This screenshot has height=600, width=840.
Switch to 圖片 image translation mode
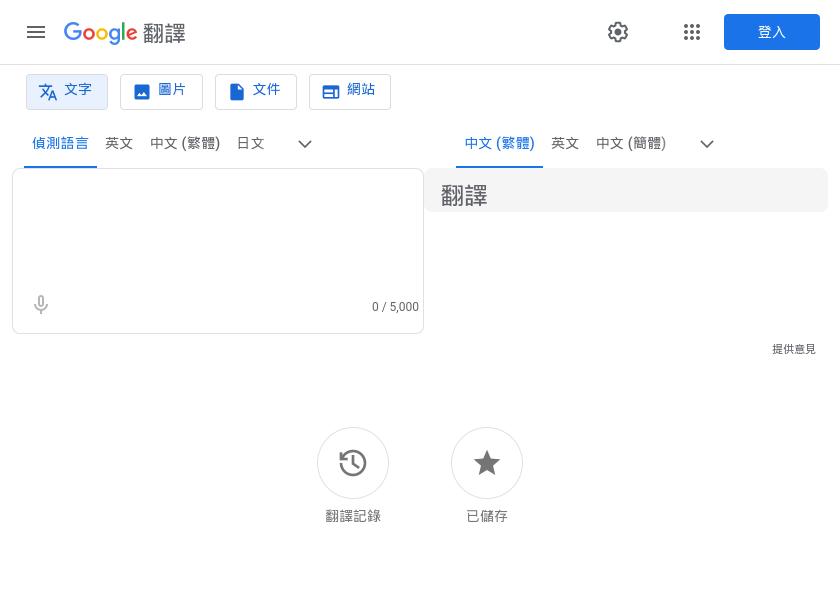point(161,92)
